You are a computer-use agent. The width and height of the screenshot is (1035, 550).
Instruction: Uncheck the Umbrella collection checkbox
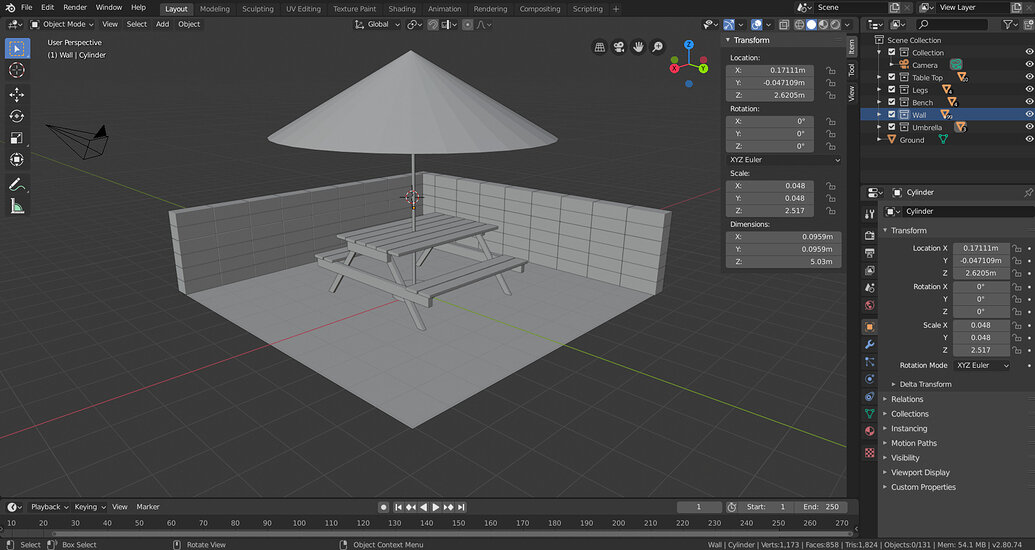[892, 127]
